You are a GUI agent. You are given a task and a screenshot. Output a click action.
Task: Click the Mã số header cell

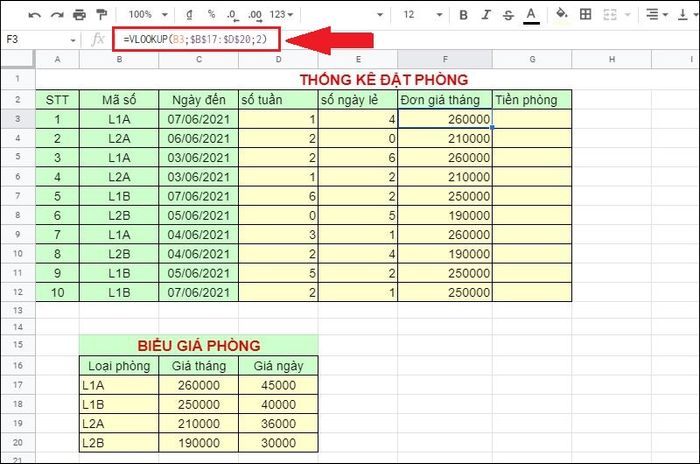[x=119, y=100]
